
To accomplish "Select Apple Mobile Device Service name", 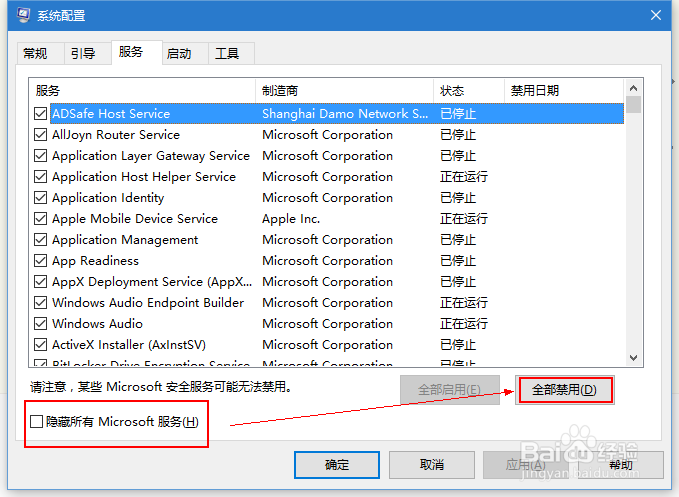I will point(135,219).
